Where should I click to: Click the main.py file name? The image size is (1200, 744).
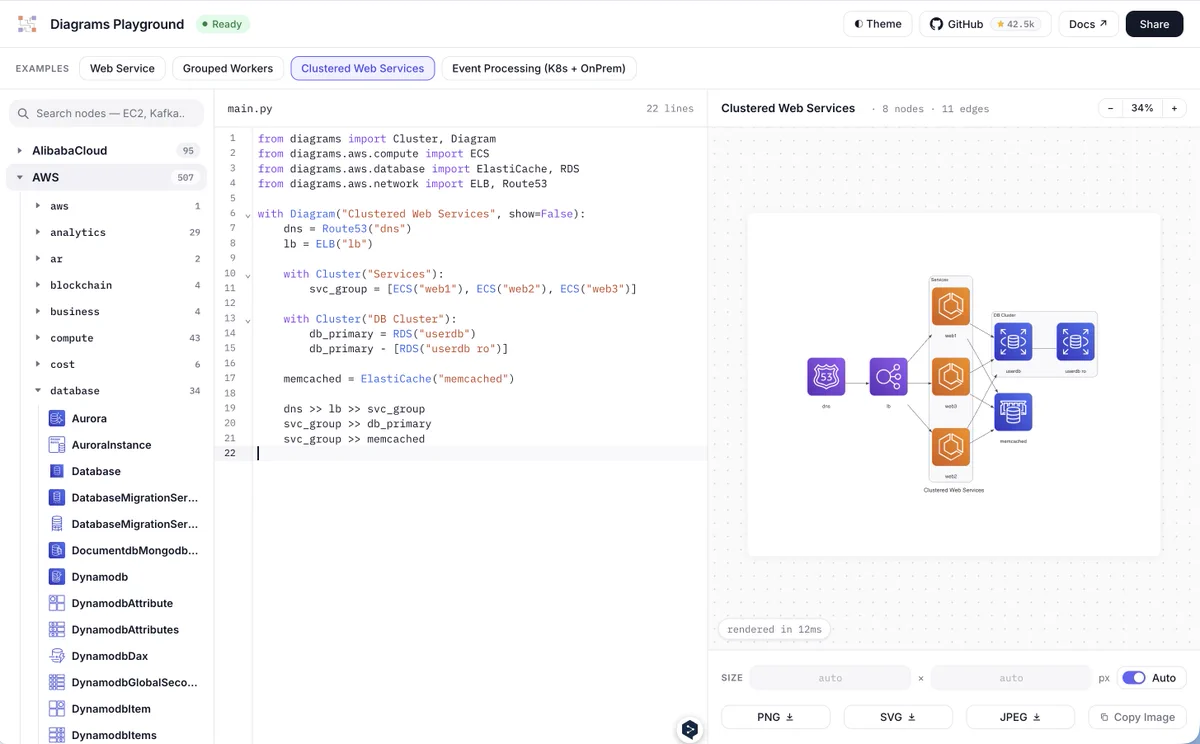[x=249, y=108]
